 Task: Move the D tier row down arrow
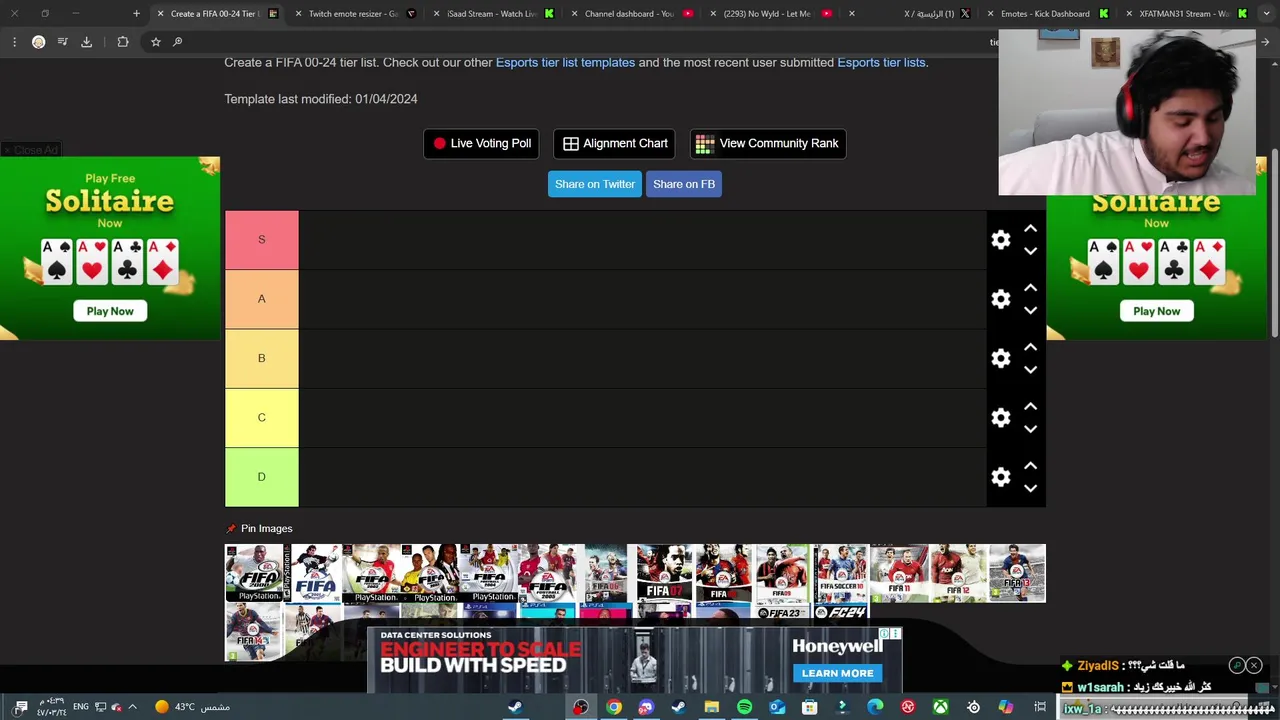click(1030, 488)
